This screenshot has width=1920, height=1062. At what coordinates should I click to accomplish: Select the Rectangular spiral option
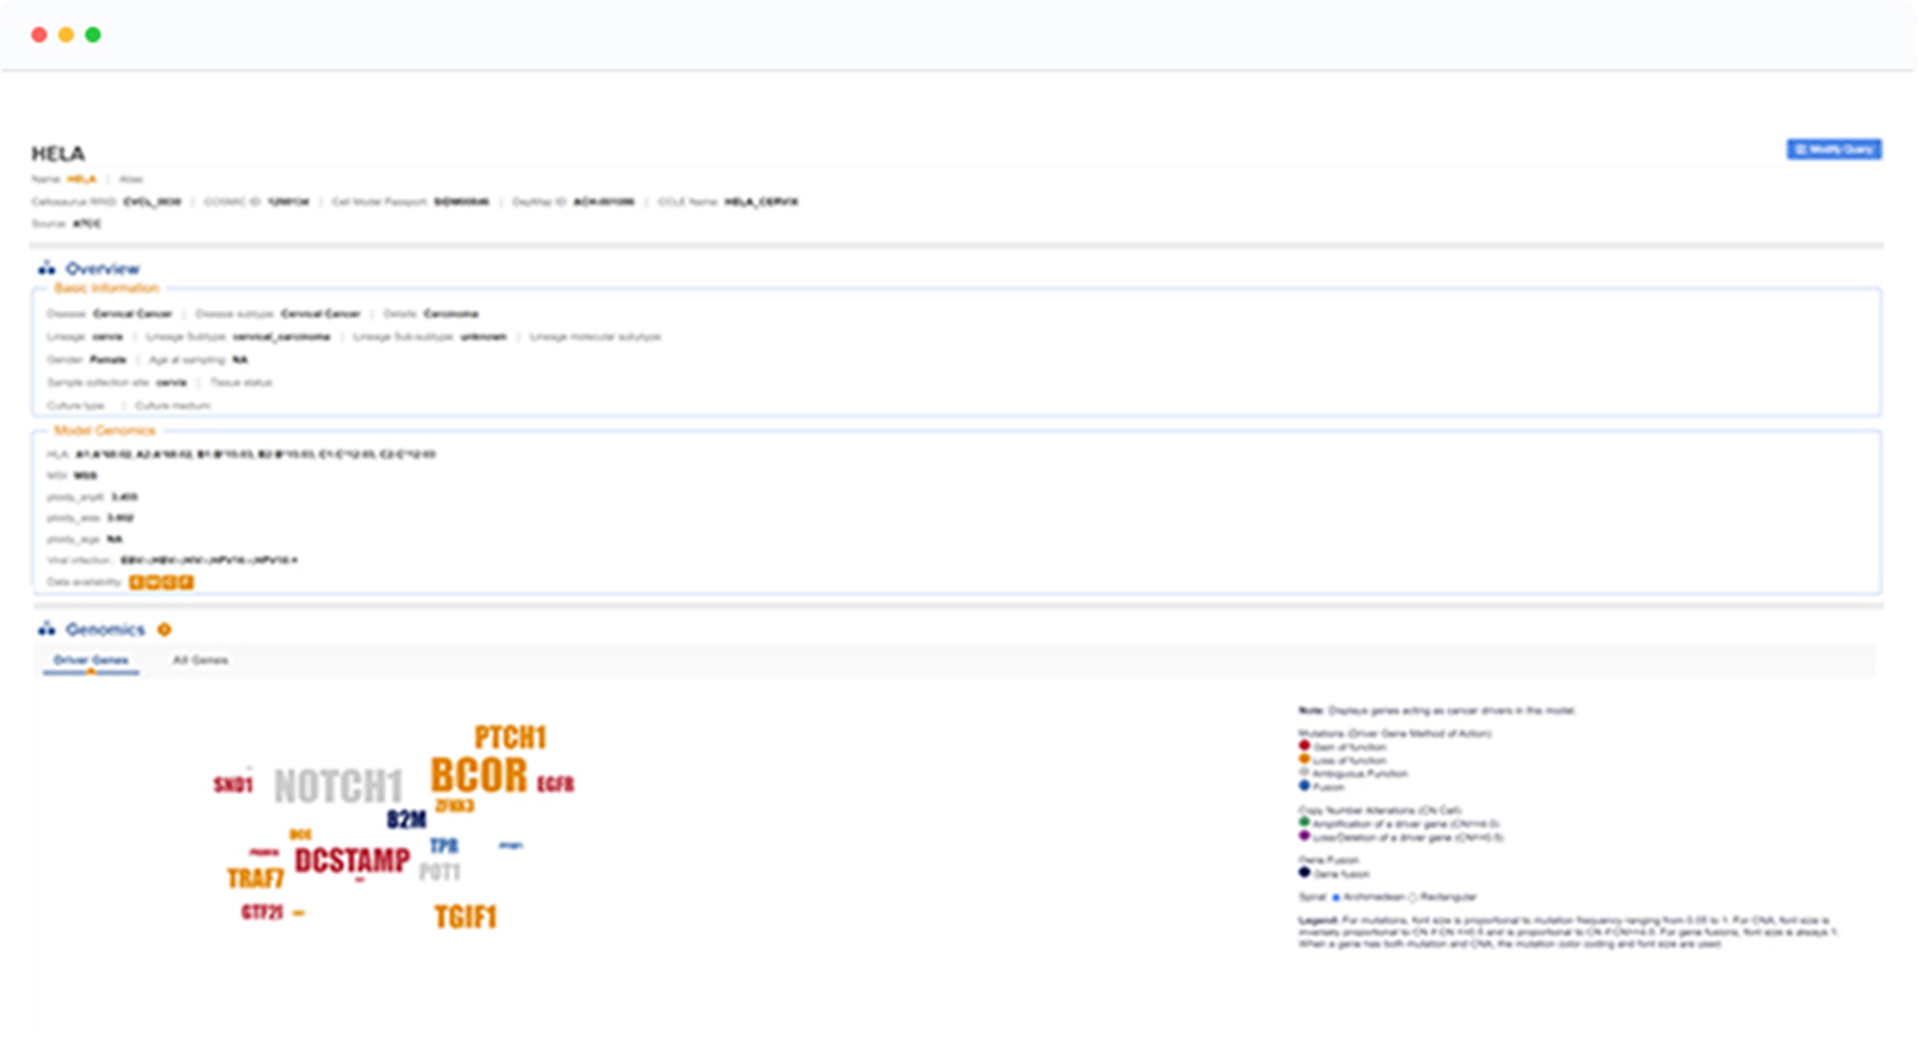1413,897
